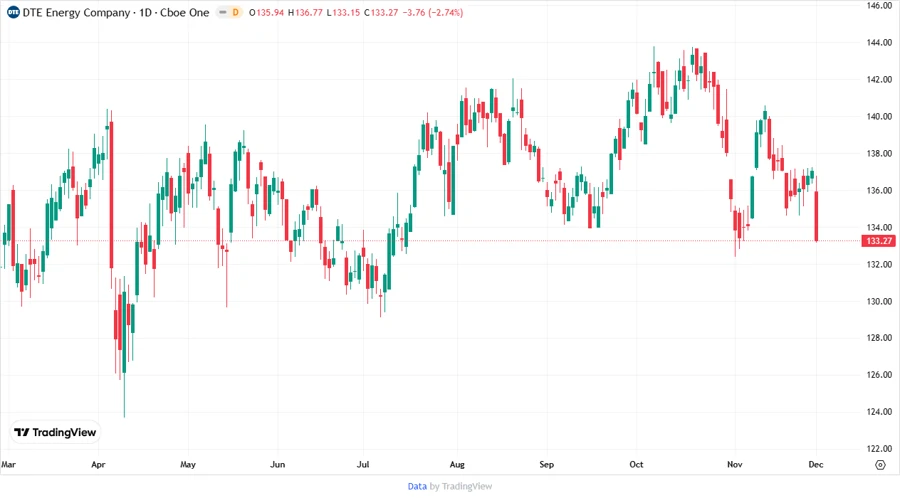The width and height of the screenshot is (900, 498).
Task: Click the Oct label on time axis
Action: point(636,464)
